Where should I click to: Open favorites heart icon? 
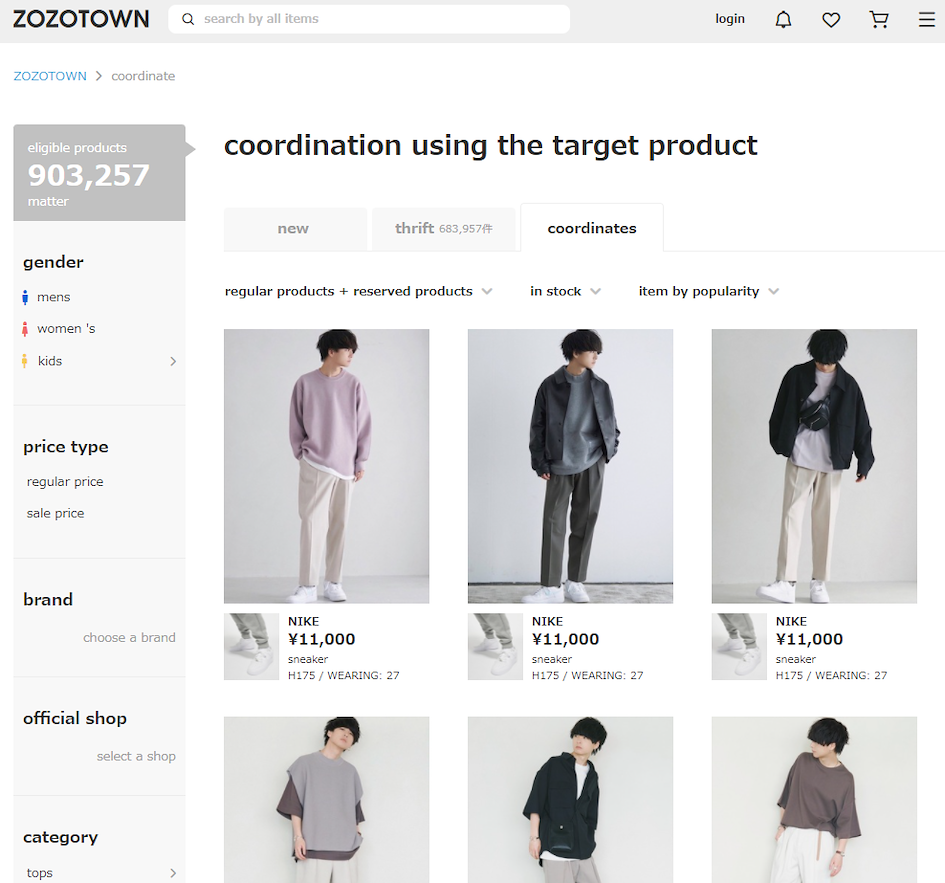click(x=831, y=20)
